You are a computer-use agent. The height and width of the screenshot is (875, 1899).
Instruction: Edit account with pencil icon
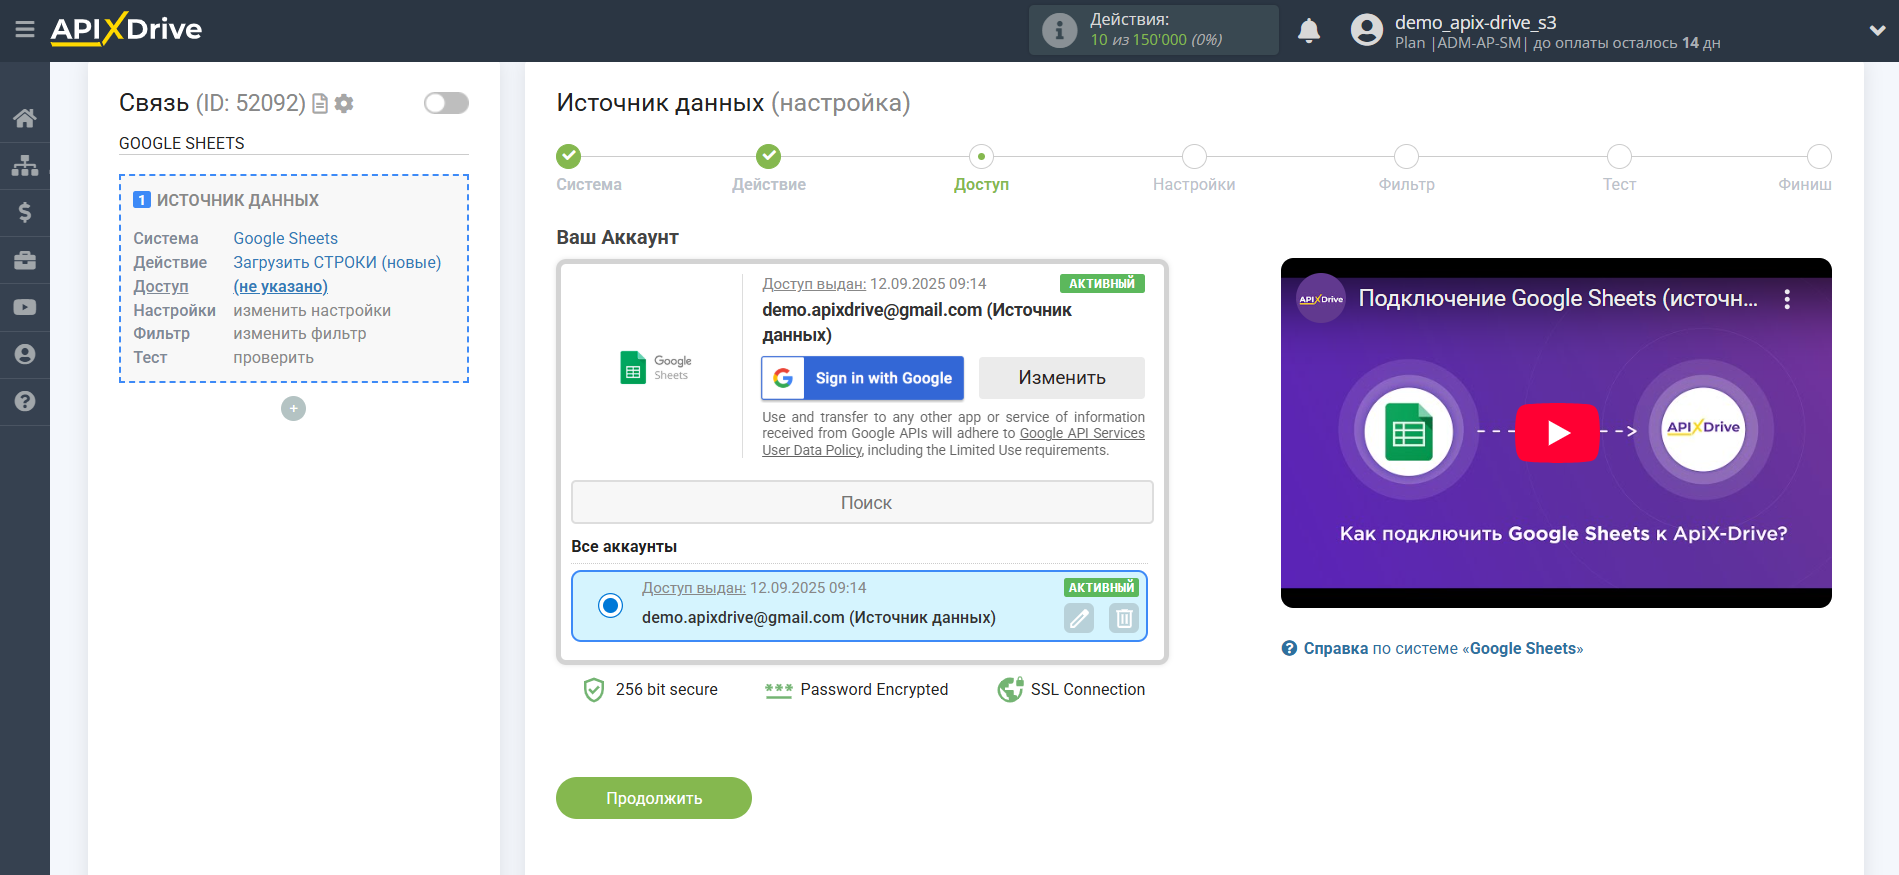(x=1079, y=618)
